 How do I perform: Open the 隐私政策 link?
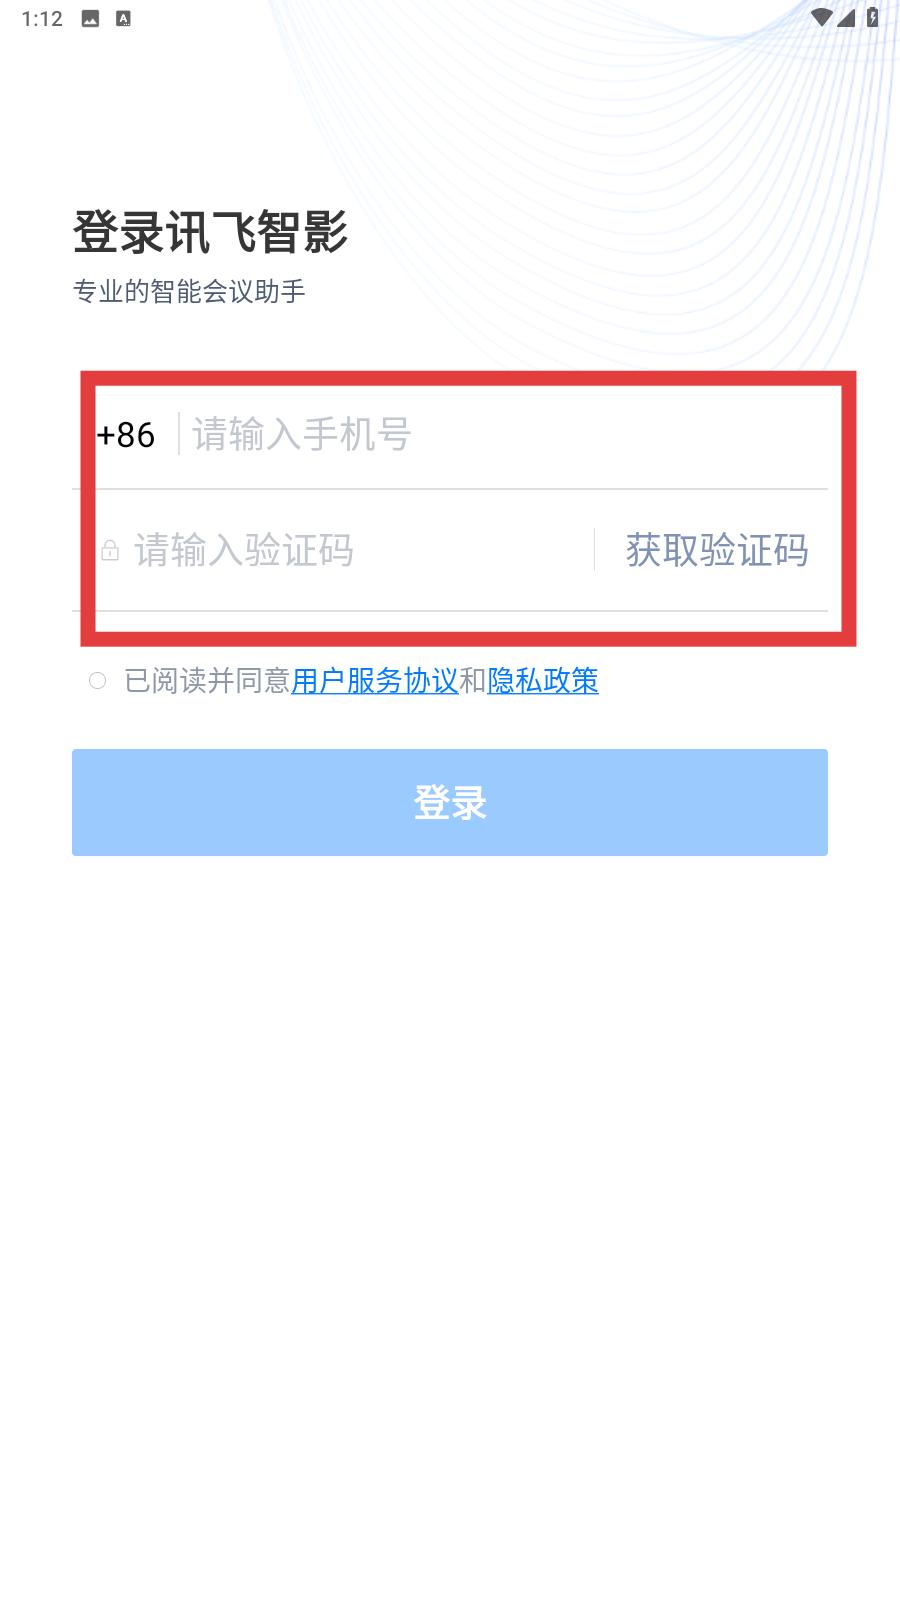click(543, 681)
